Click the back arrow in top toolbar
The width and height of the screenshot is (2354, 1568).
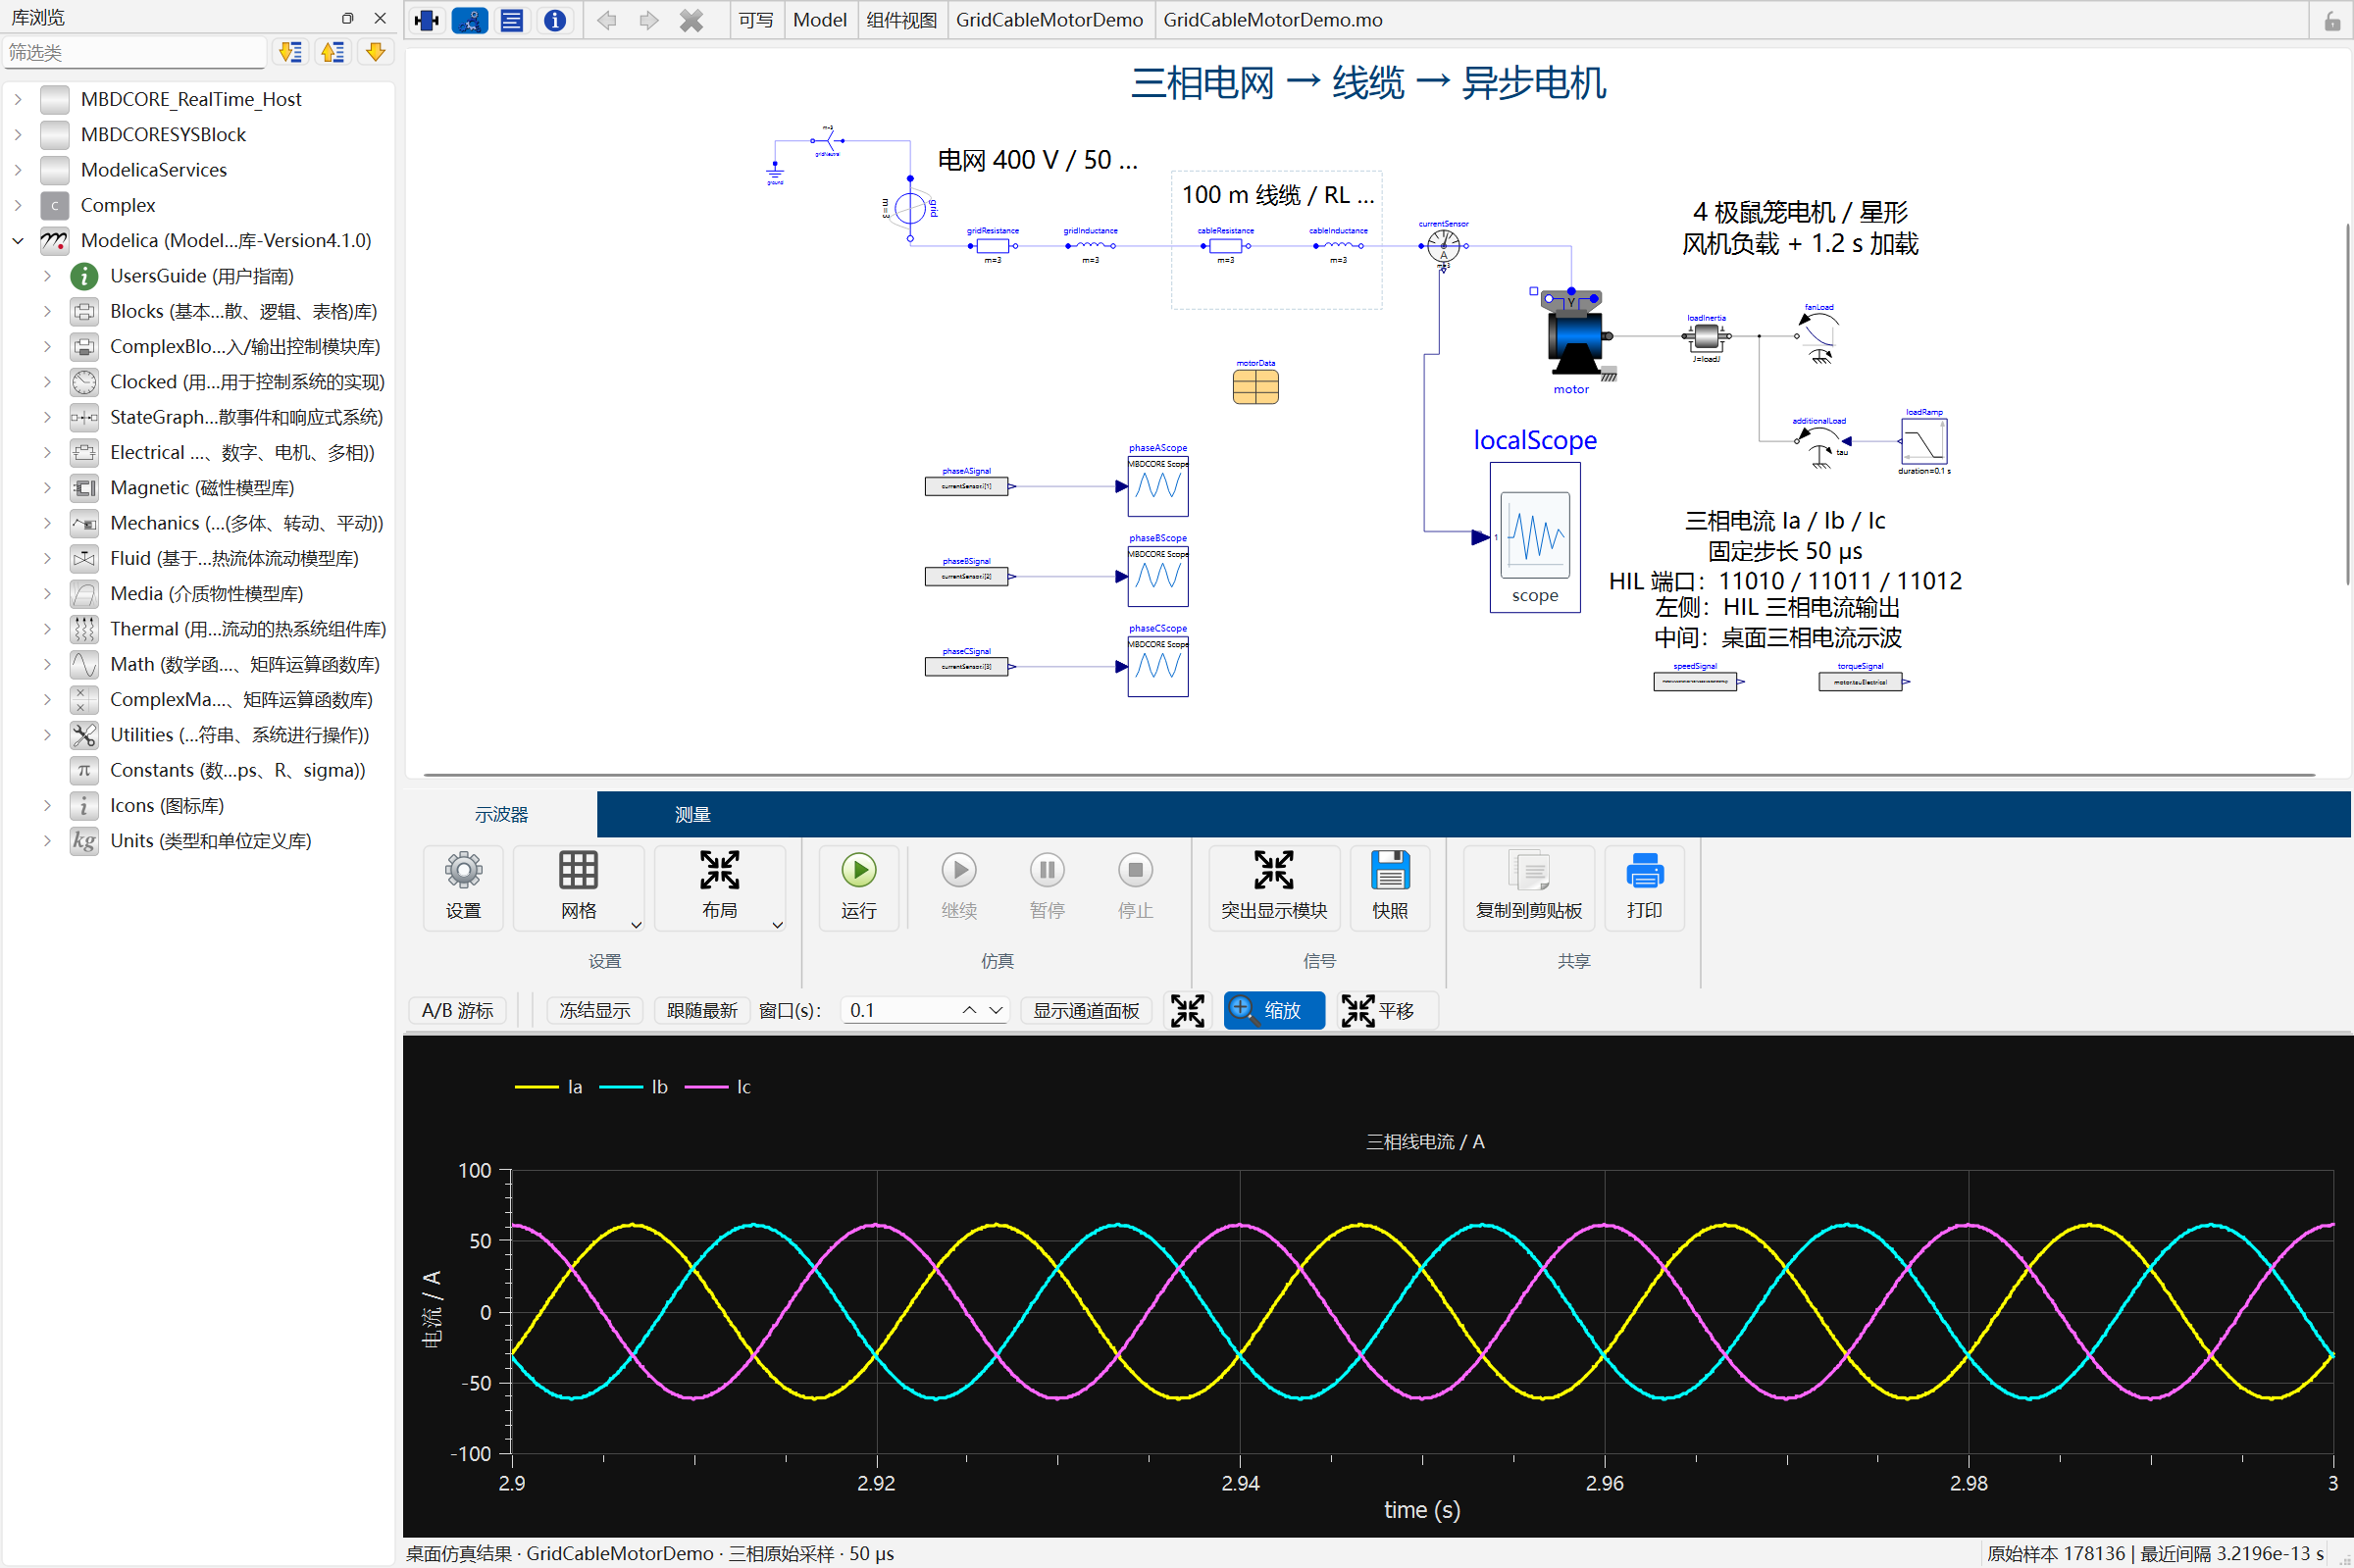[606, 20]
